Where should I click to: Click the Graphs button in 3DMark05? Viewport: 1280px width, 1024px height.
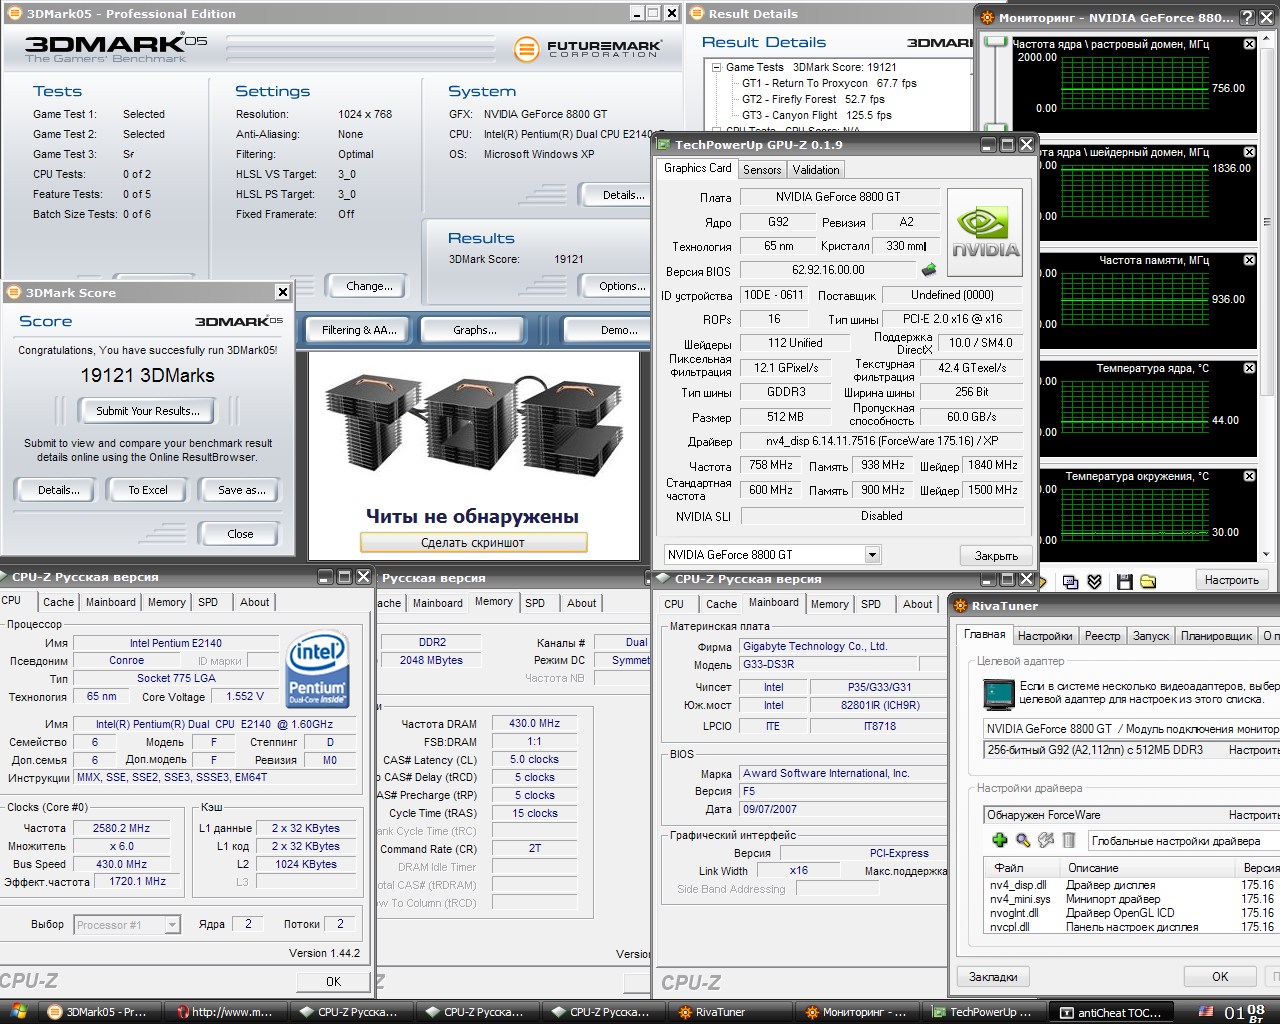pyautogui.click(x=475, y=330)
